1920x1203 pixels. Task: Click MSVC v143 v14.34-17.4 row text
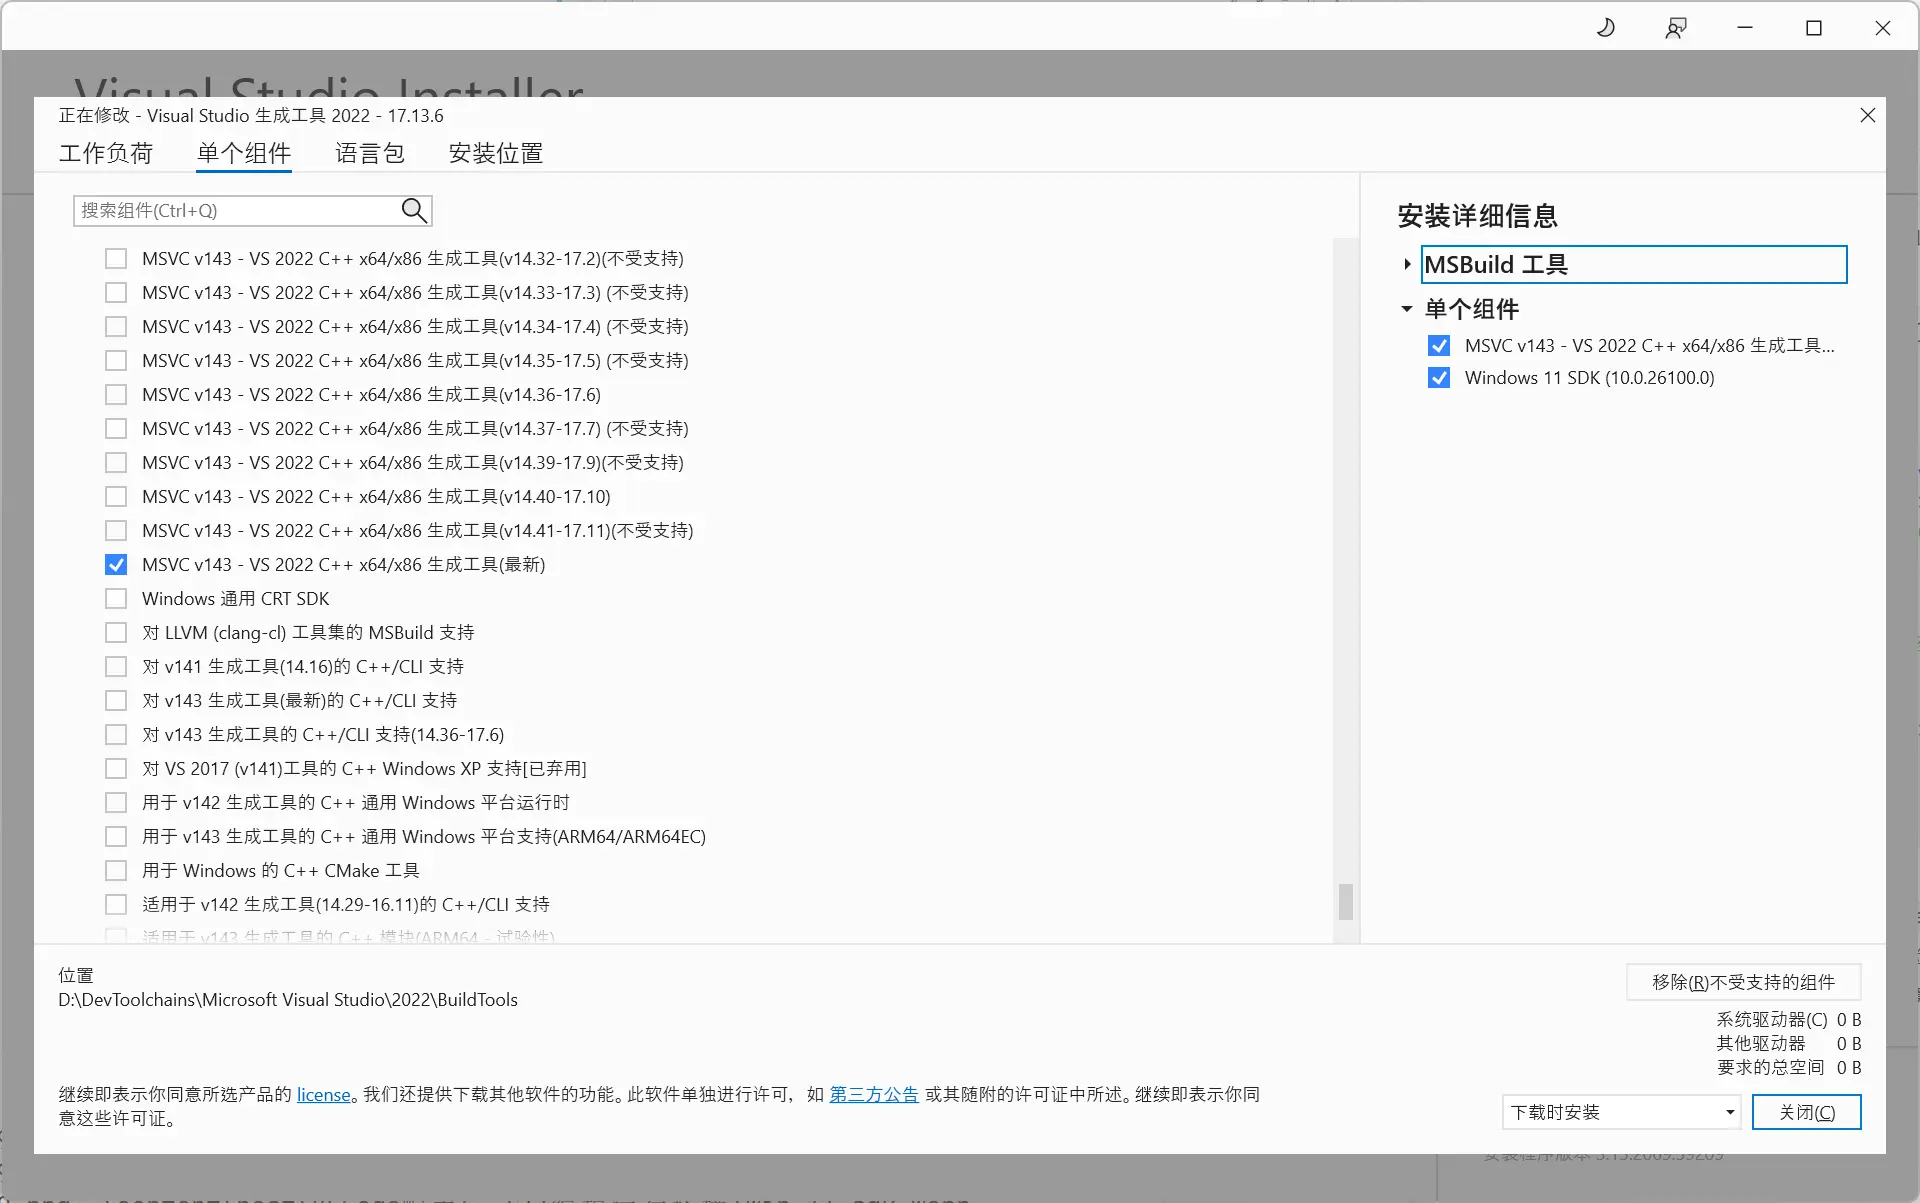coord(415,327)
